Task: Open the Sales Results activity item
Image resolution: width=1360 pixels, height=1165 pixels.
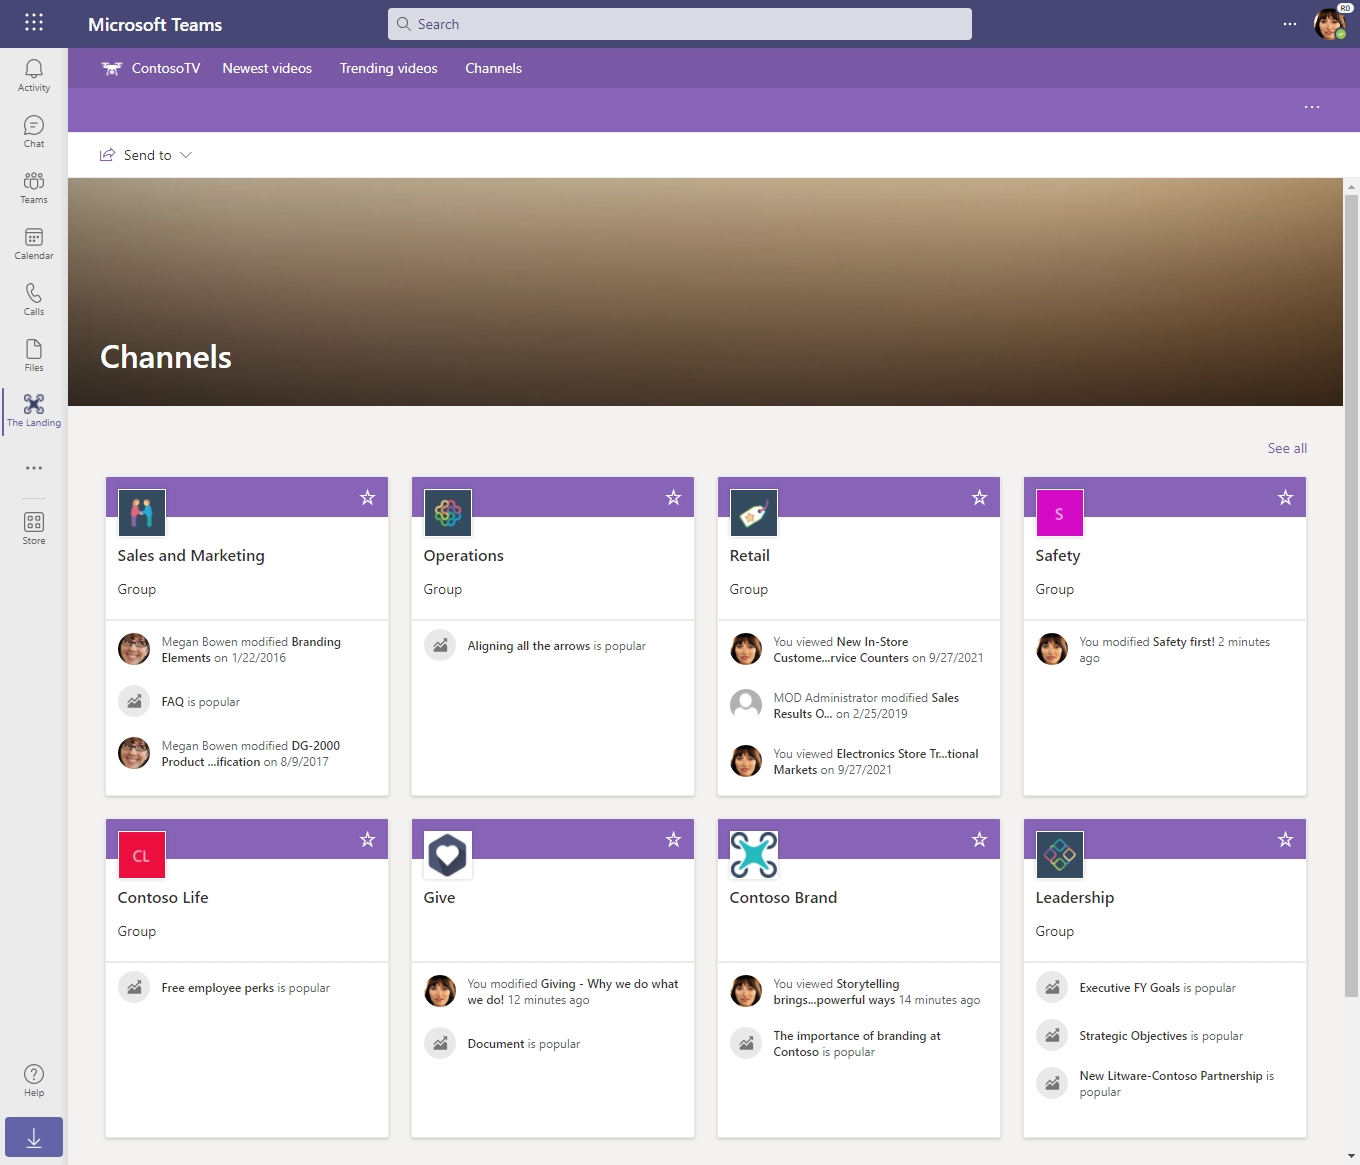Action: [x=866, y=706]
